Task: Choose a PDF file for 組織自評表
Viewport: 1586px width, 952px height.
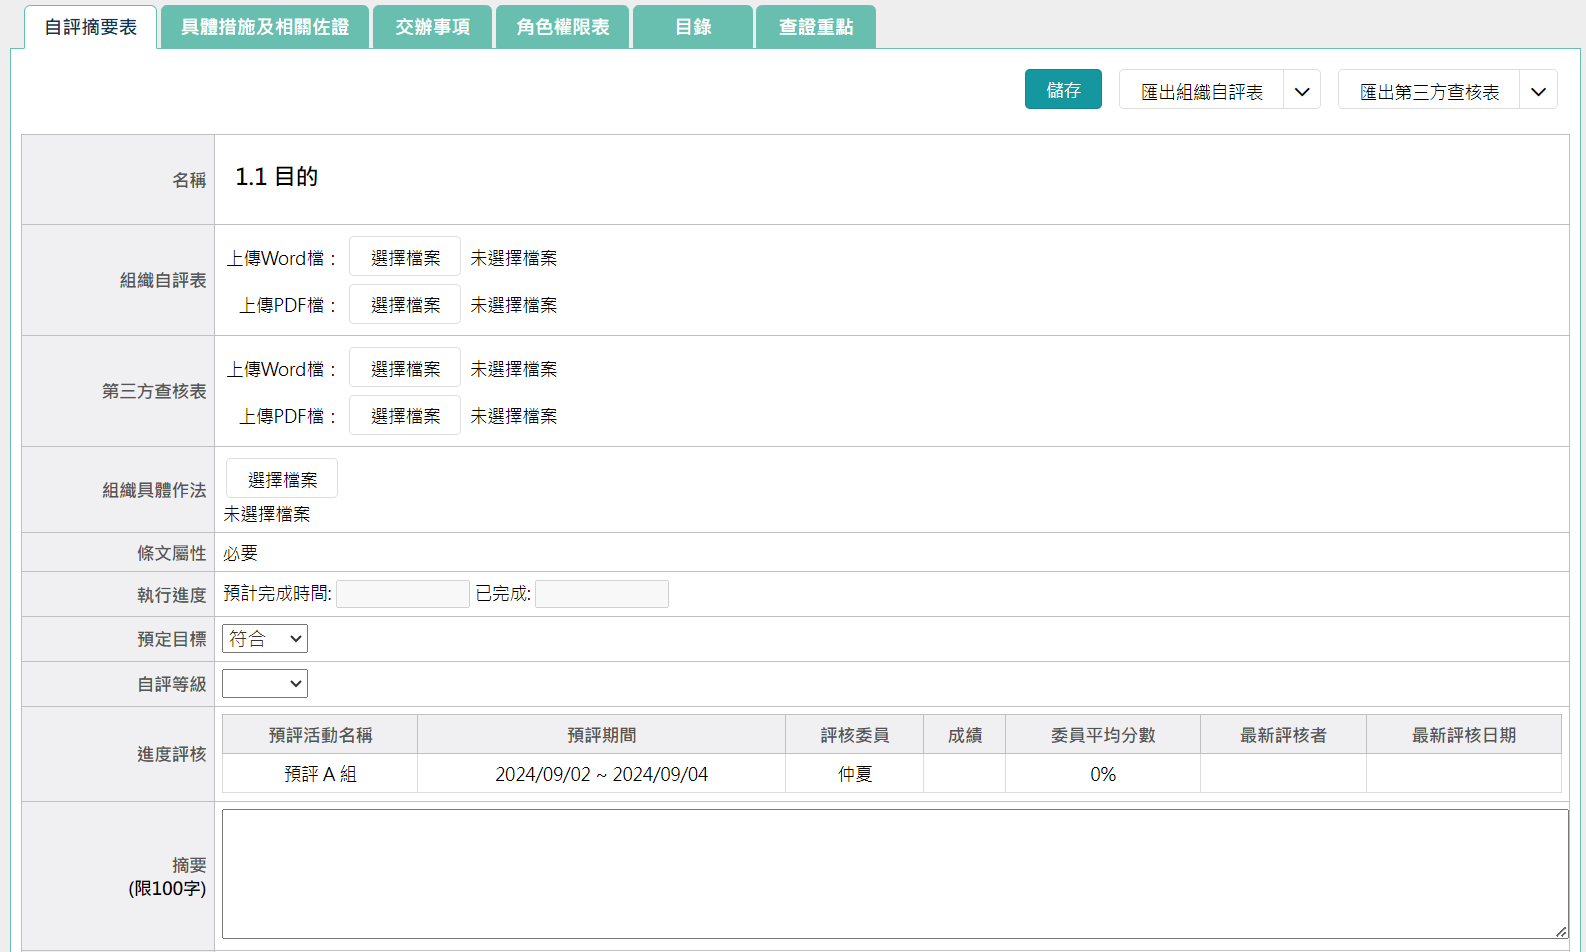Action: point(405,305)
